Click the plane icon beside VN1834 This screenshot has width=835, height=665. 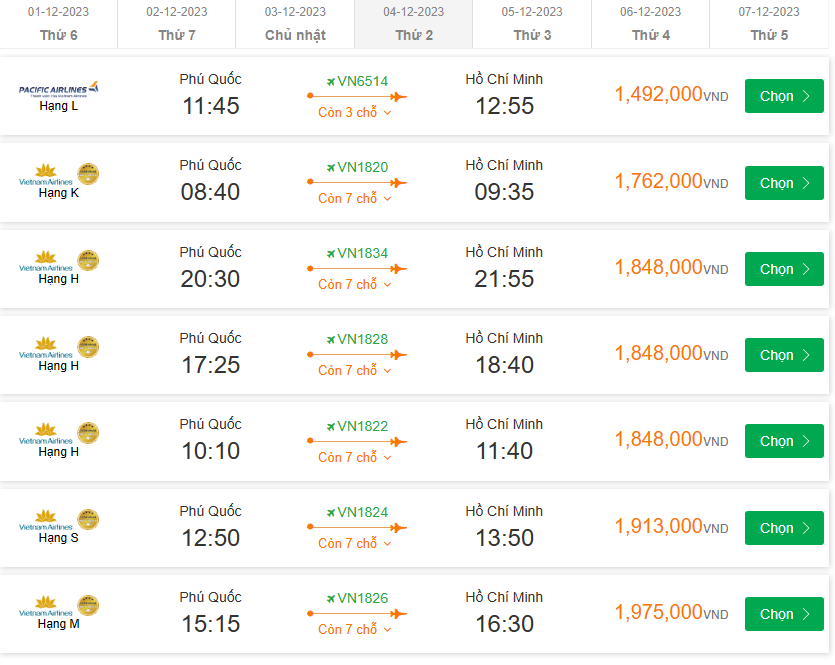[331, 253]
